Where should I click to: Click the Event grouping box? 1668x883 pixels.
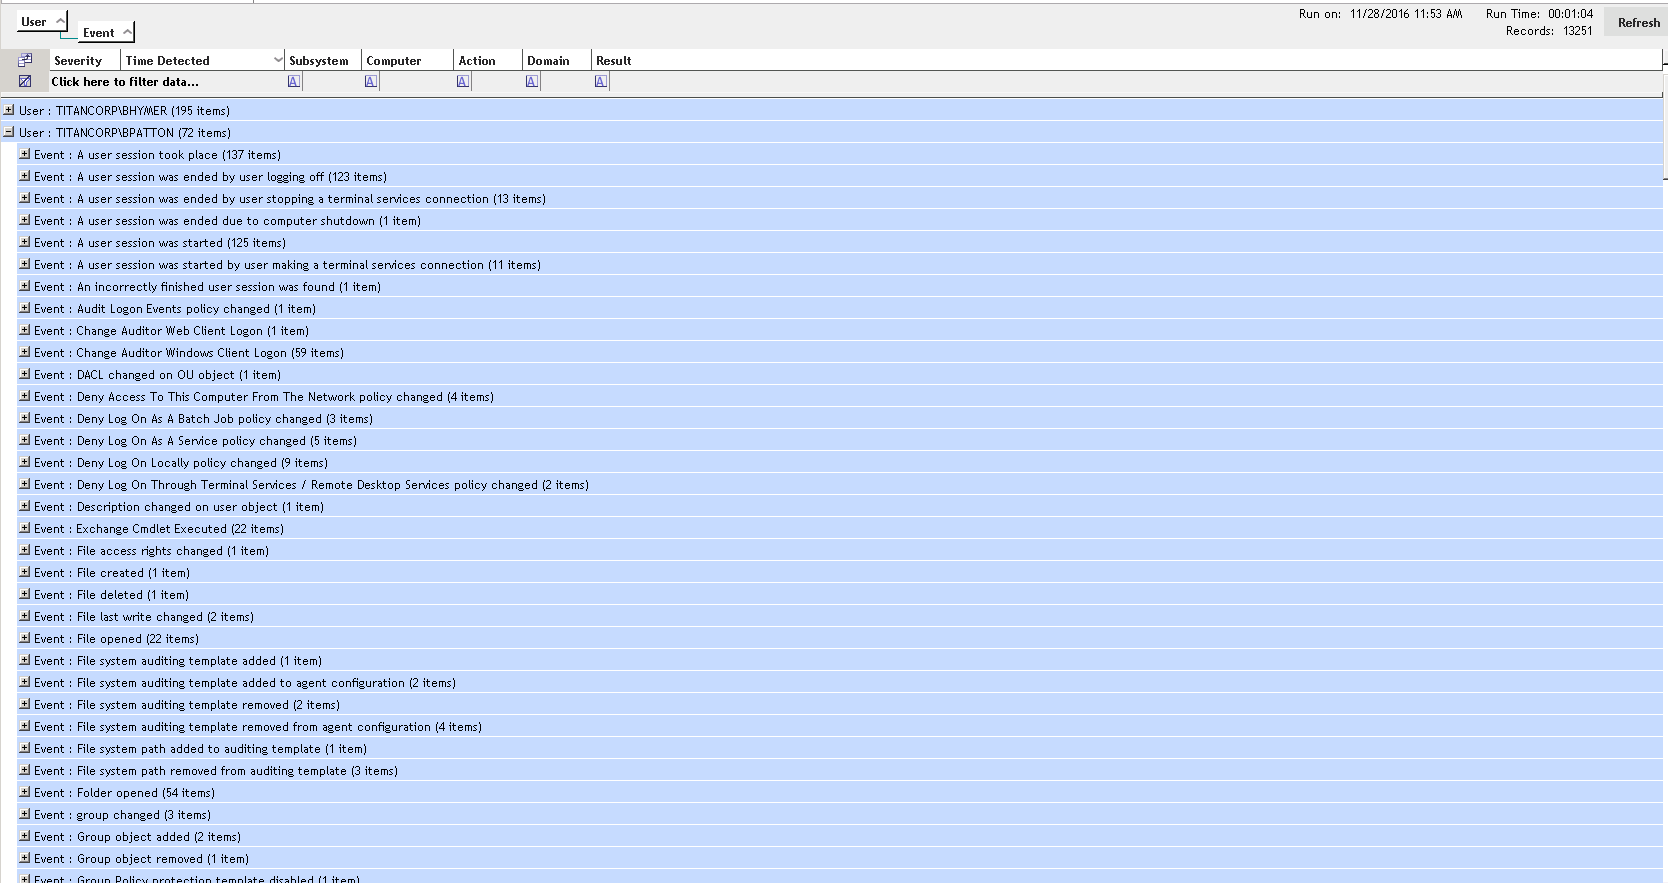click(105, 33)
